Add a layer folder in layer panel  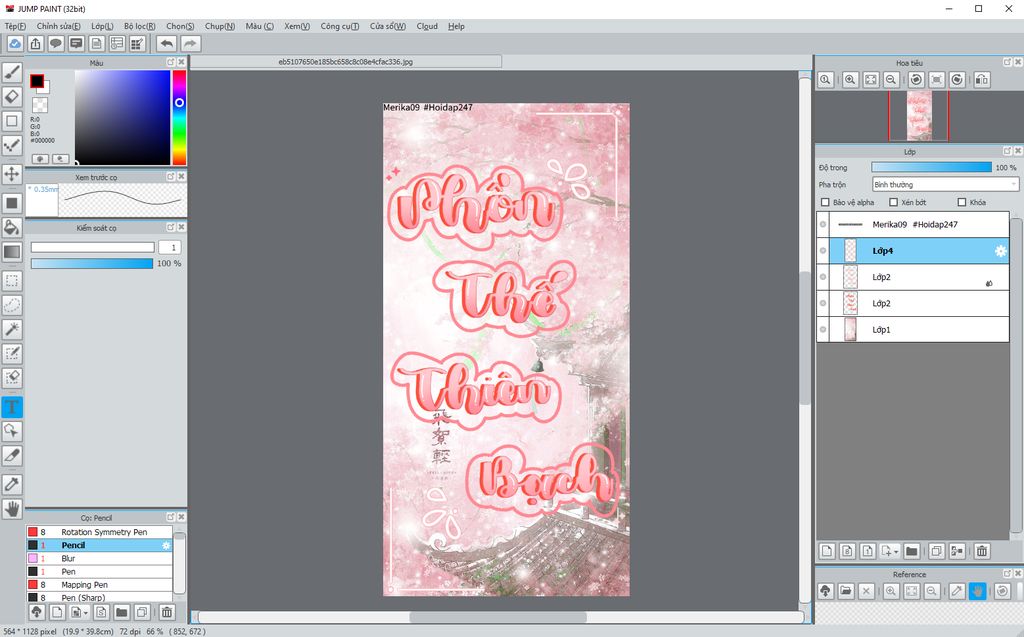pyautogui.click(x=912, y=551)
